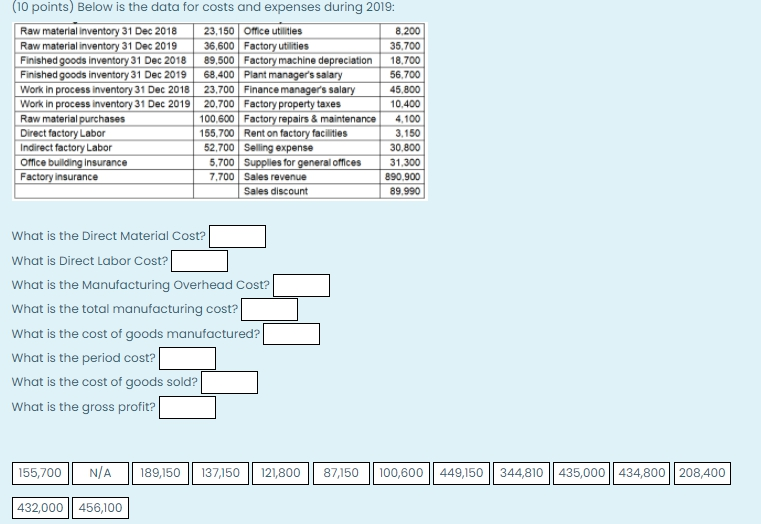761x524 pixels.
Task: Click the 'Factory insurance' cell
Action: [104, 177]
